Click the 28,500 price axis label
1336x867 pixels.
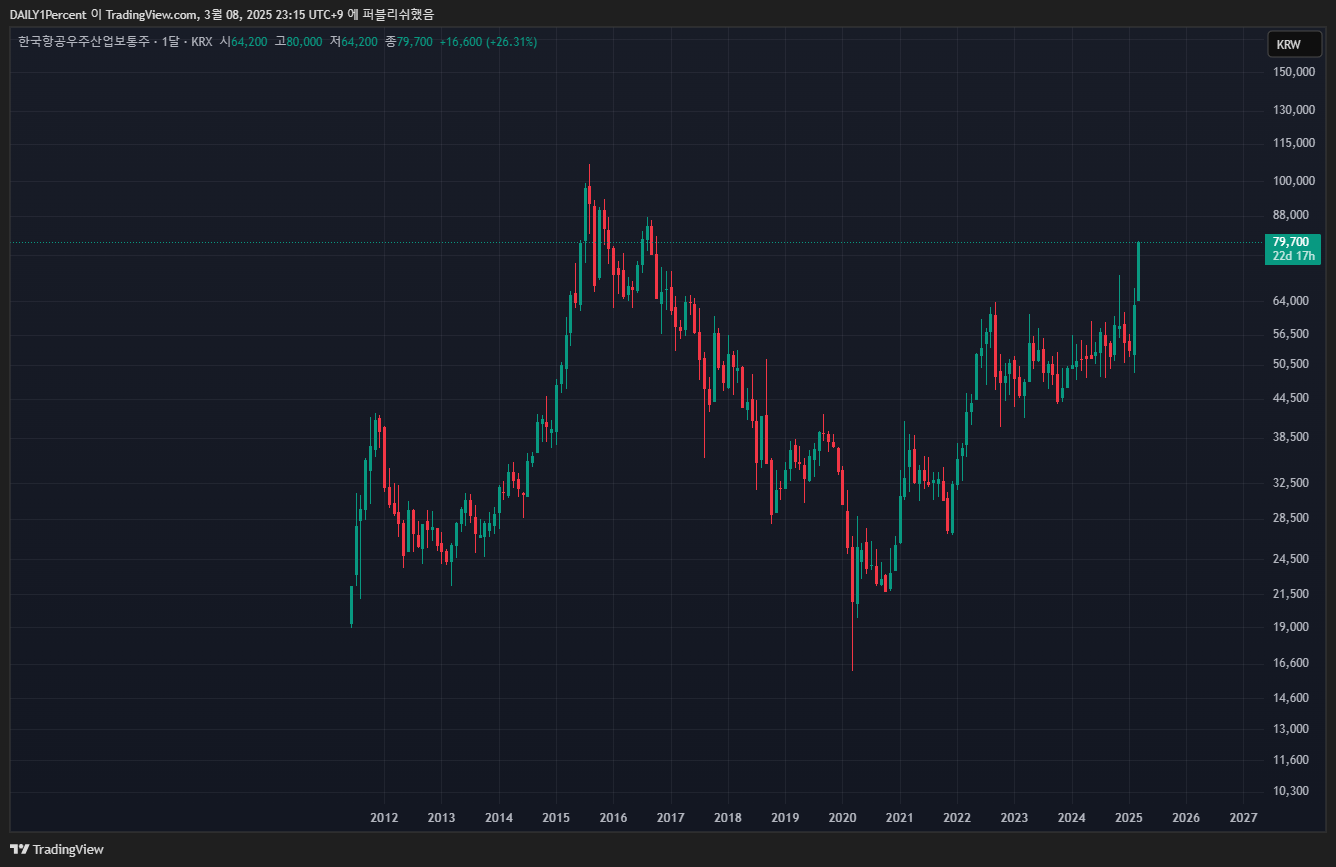point(1289,518)
